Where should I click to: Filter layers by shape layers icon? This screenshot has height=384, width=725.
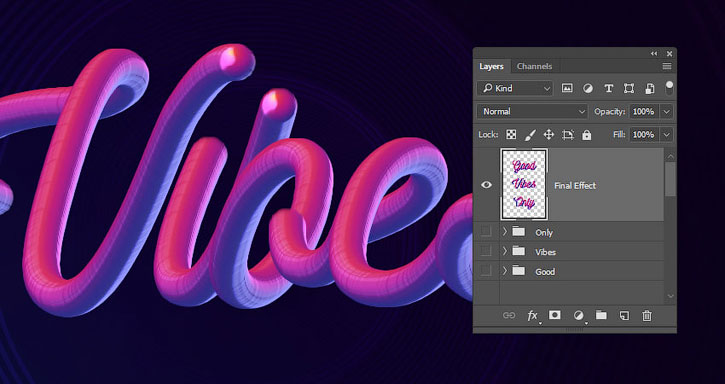pyautogui.click(x=629, y=88)
